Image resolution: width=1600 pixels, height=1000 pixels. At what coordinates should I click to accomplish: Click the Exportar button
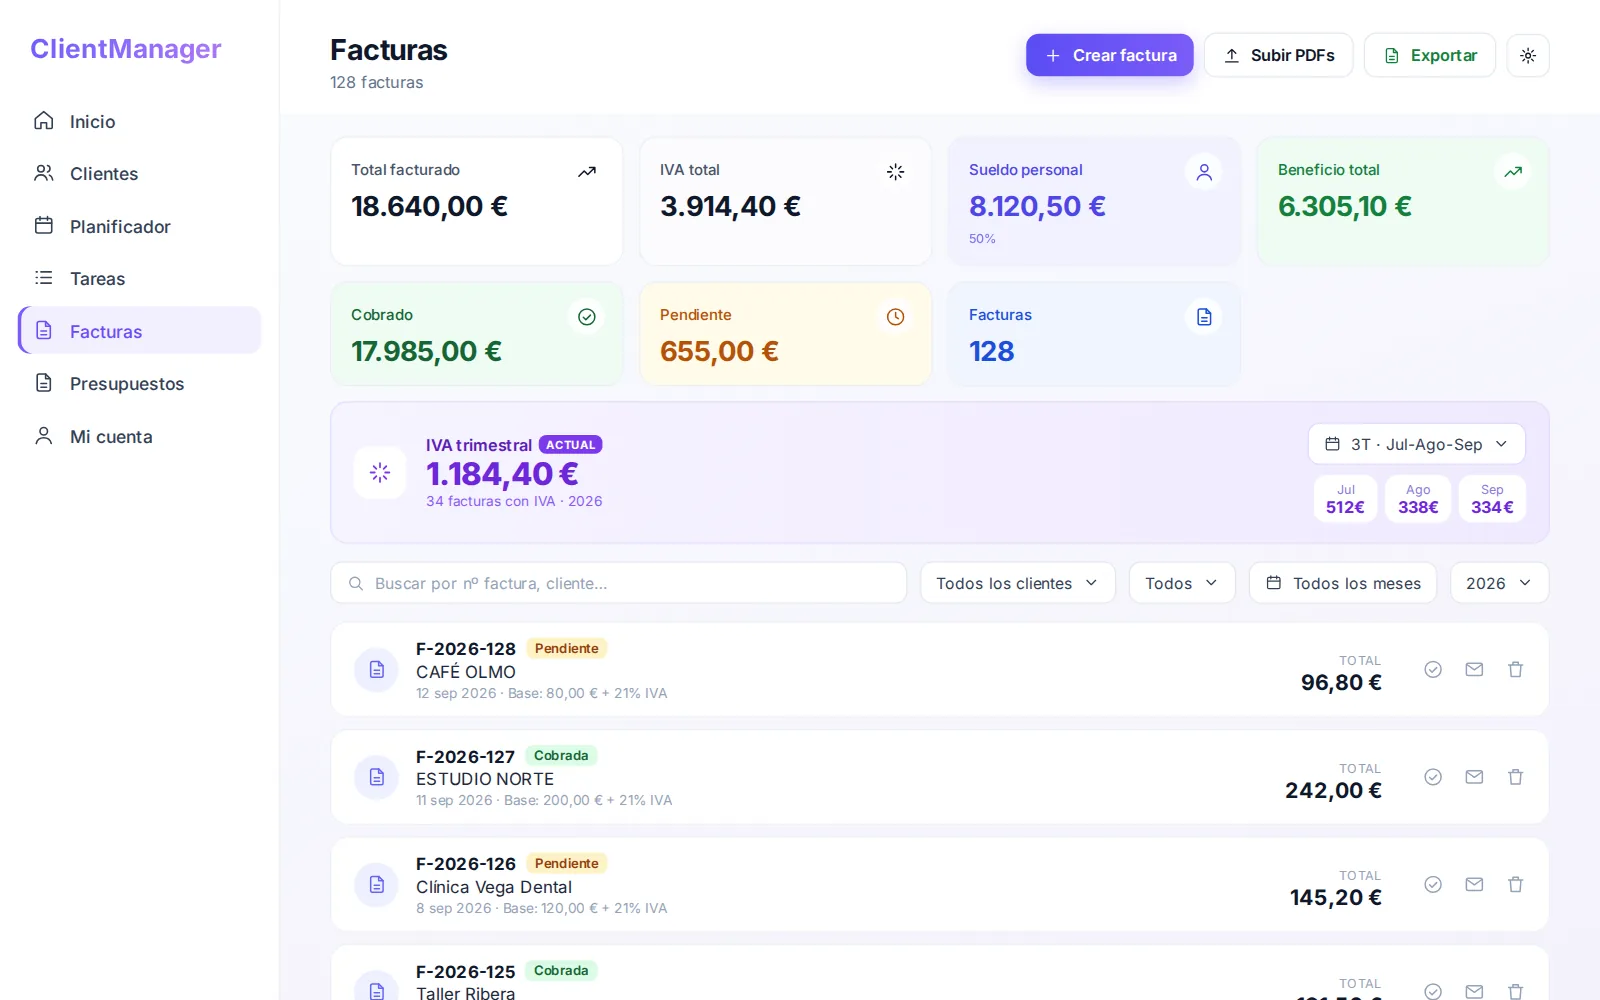(1429, 55)
